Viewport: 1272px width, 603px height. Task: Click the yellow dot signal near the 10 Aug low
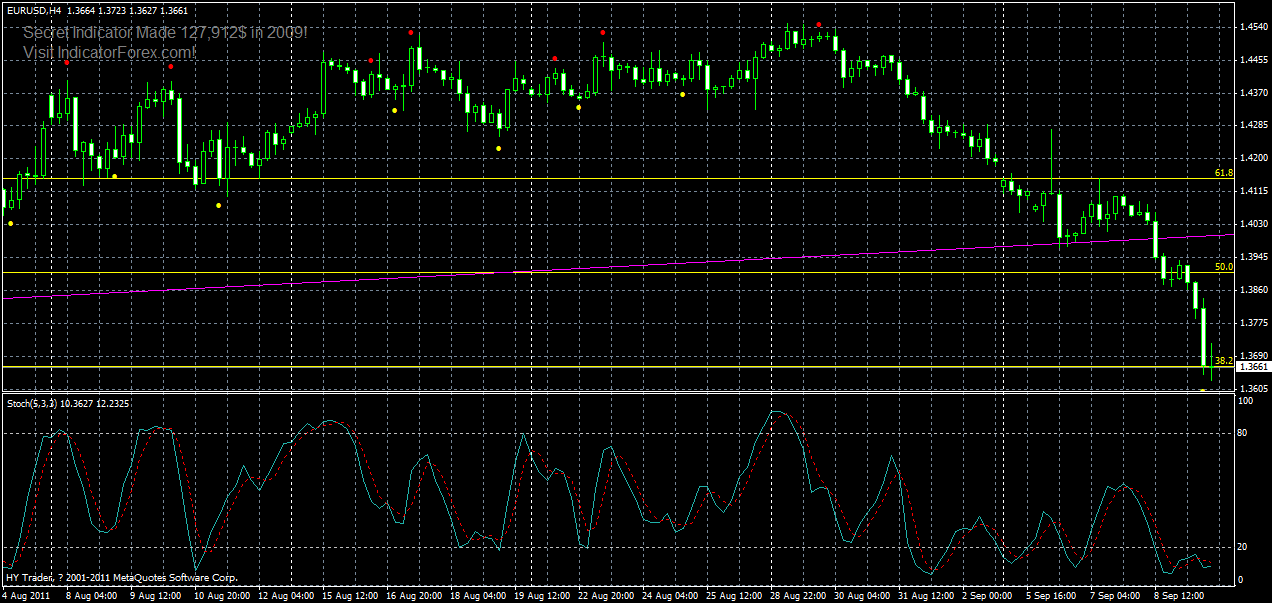[218, 205]
